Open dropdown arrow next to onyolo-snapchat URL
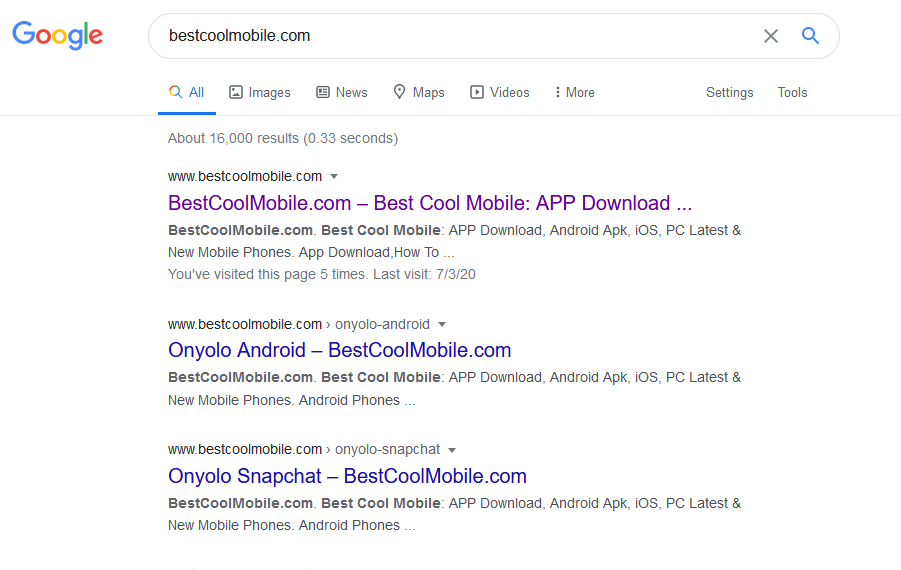The width and height of the screenshot is (901, 570). 452,450
